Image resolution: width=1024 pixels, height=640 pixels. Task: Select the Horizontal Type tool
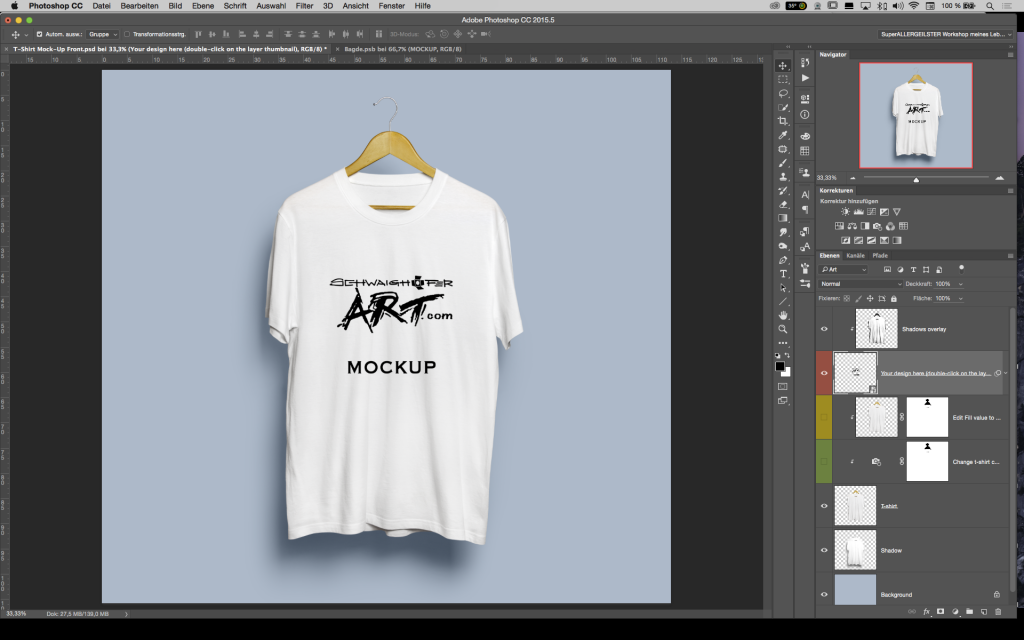pyautogui.click(x=783, y=274)
